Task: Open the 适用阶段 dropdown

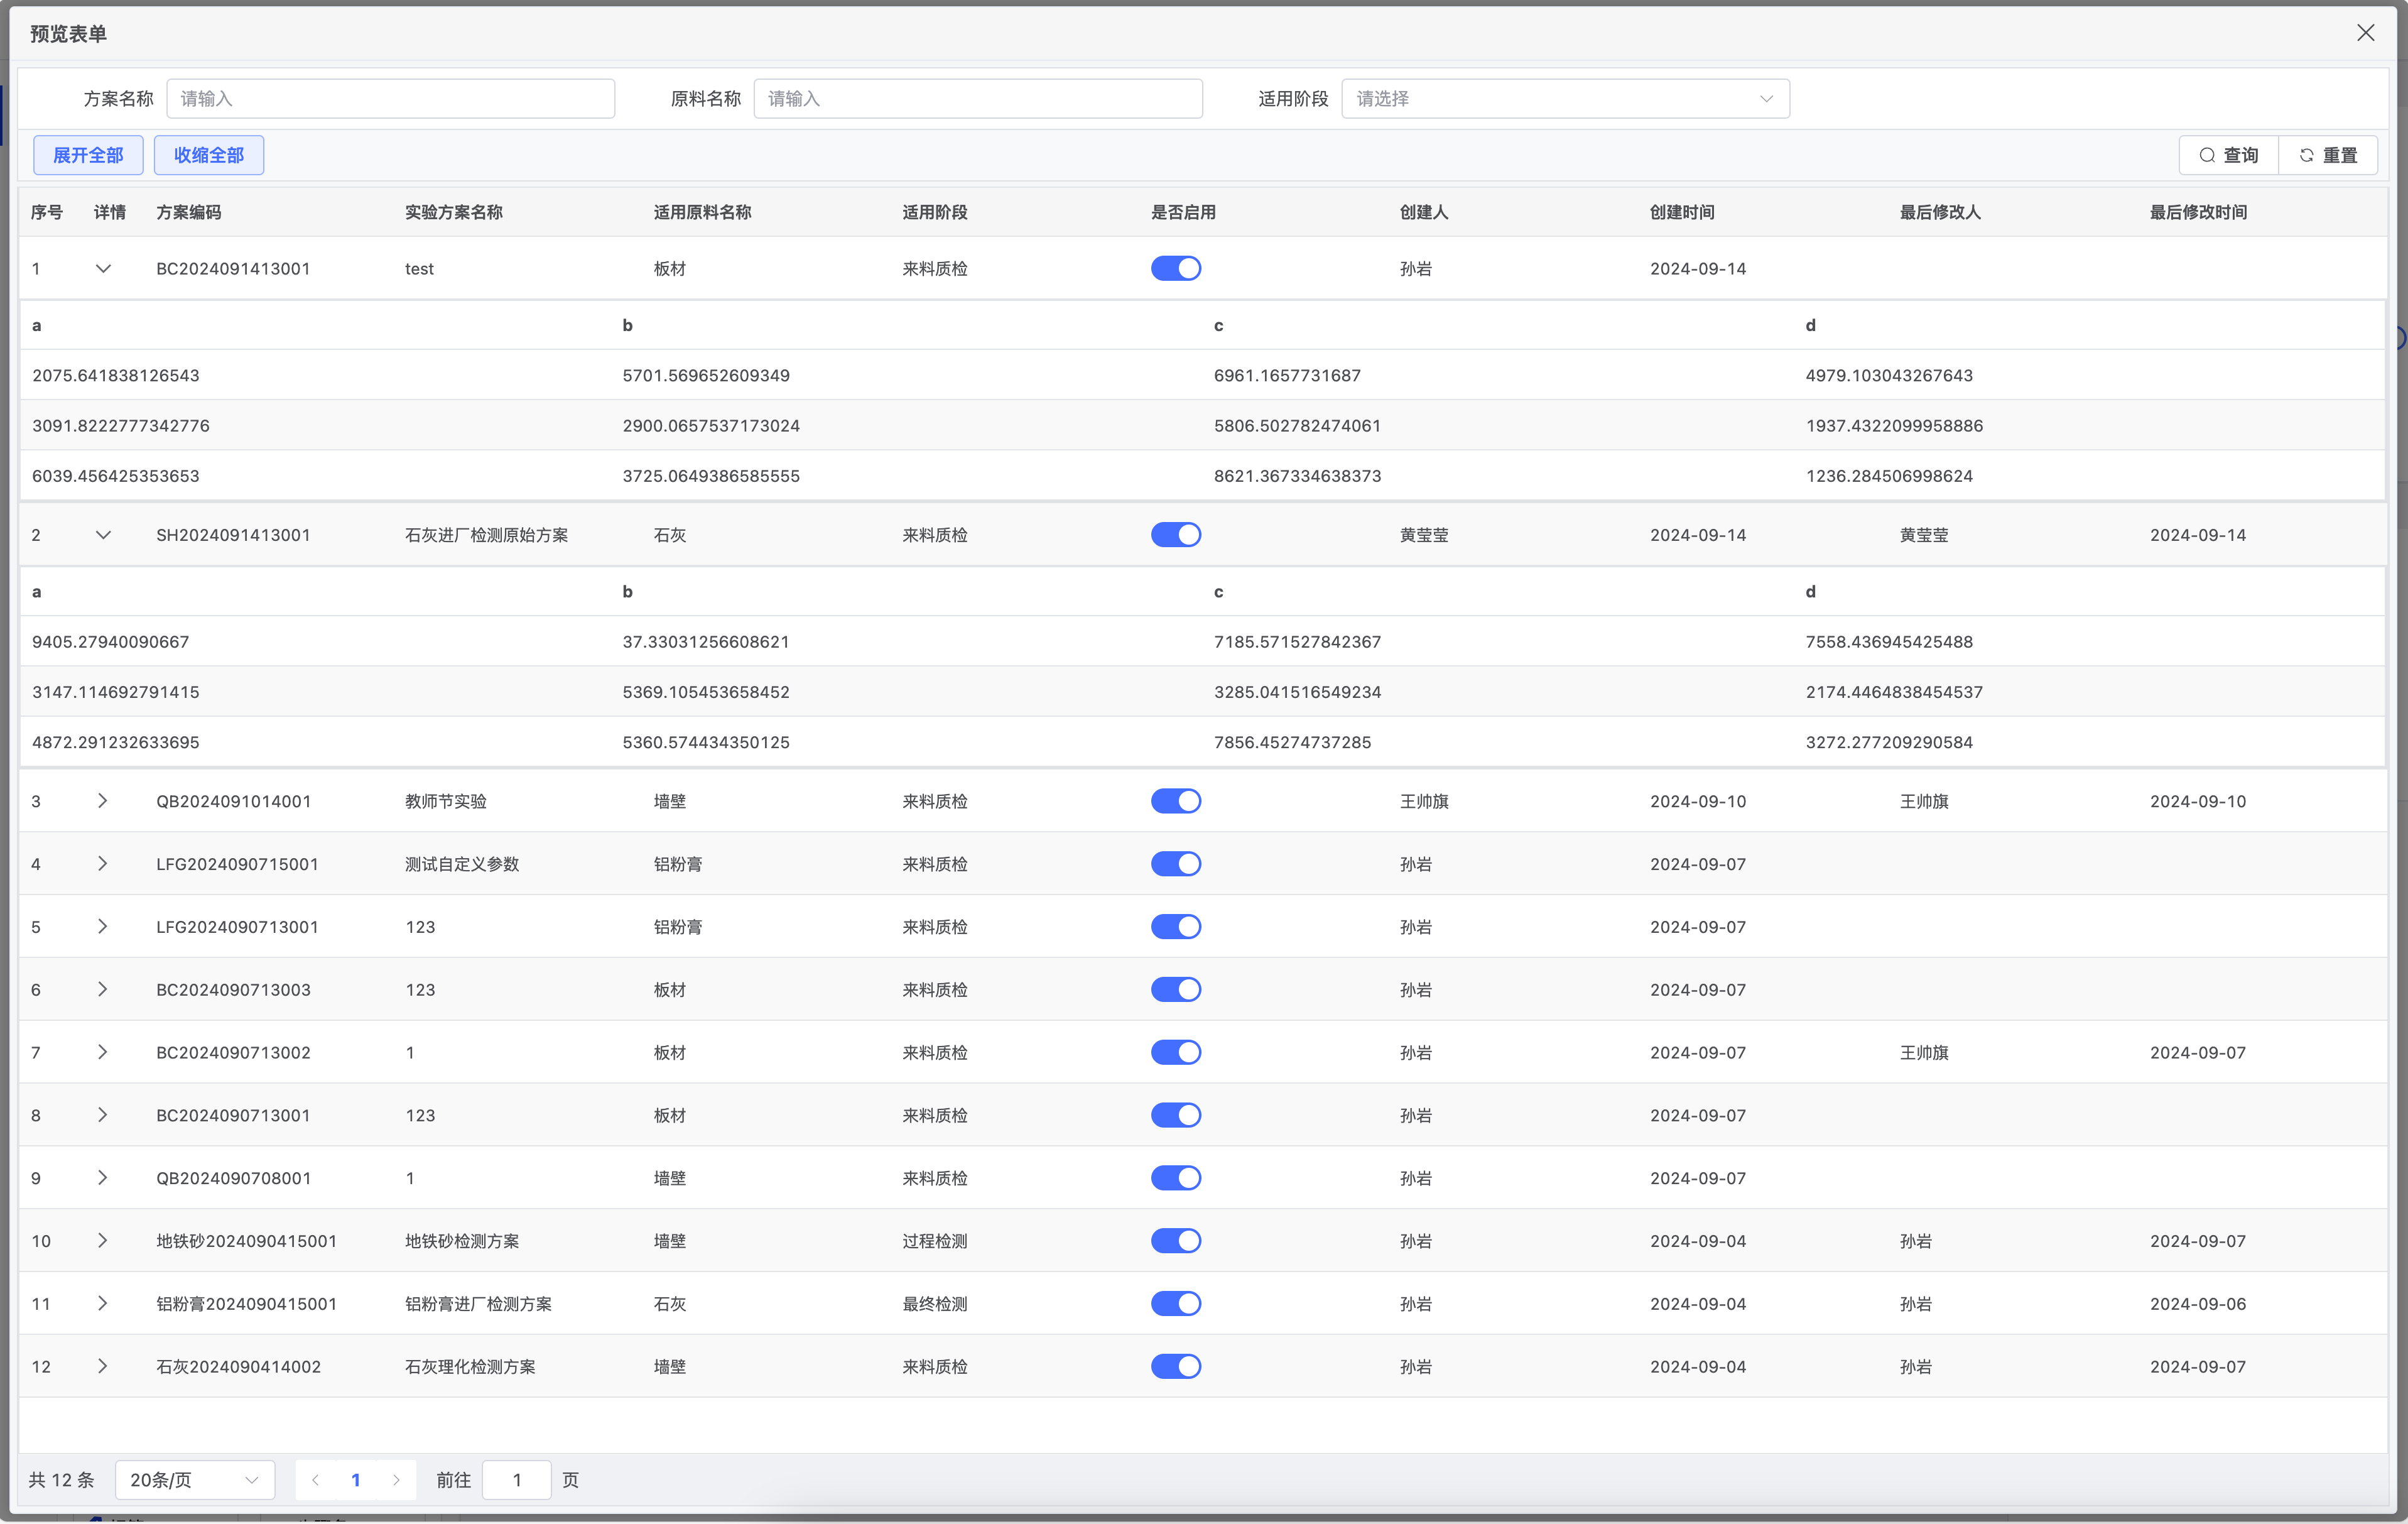Action: pyautogui.click(x=1565, y=99)
